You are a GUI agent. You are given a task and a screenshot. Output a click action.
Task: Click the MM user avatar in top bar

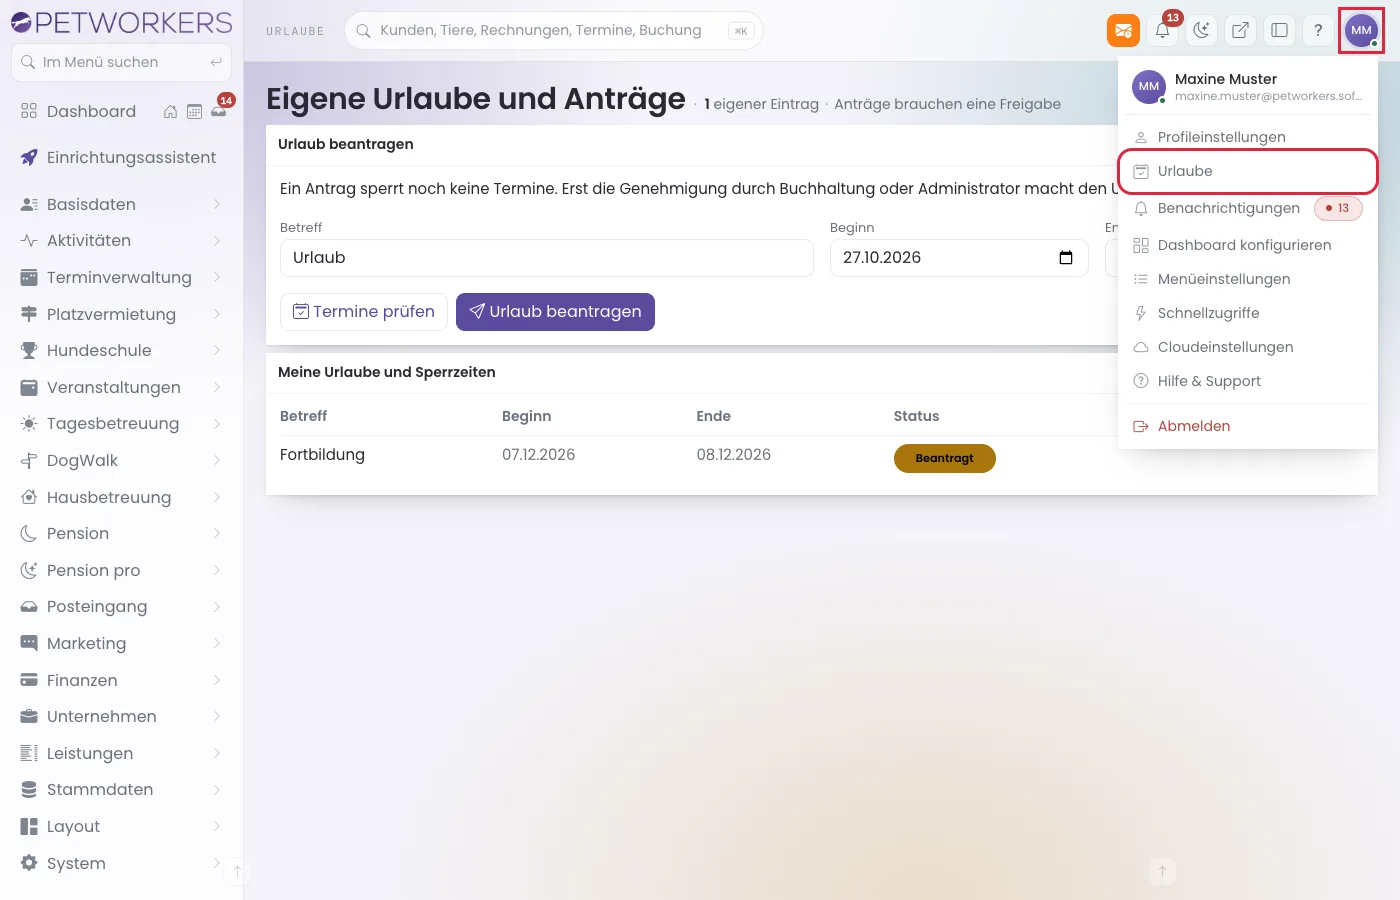pos(1361,30)
